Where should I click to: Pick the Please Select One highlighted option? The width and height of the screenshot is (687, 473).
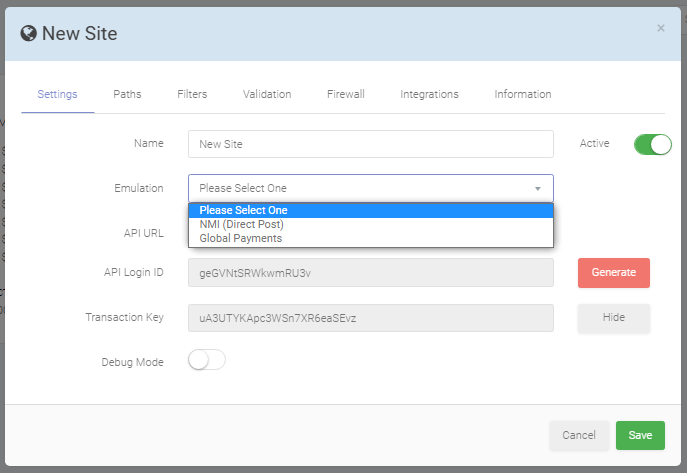point(371,210)
